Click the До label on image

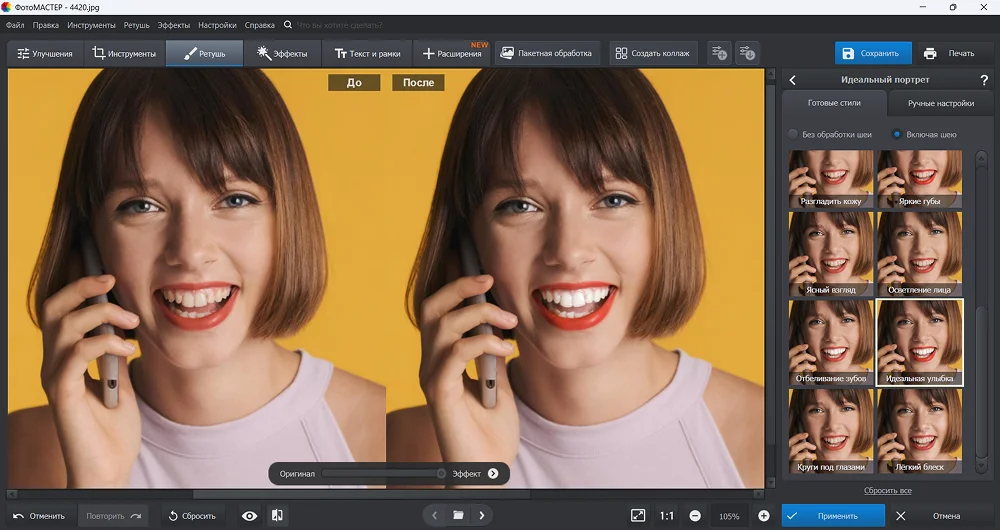click(x=354, y=82)
